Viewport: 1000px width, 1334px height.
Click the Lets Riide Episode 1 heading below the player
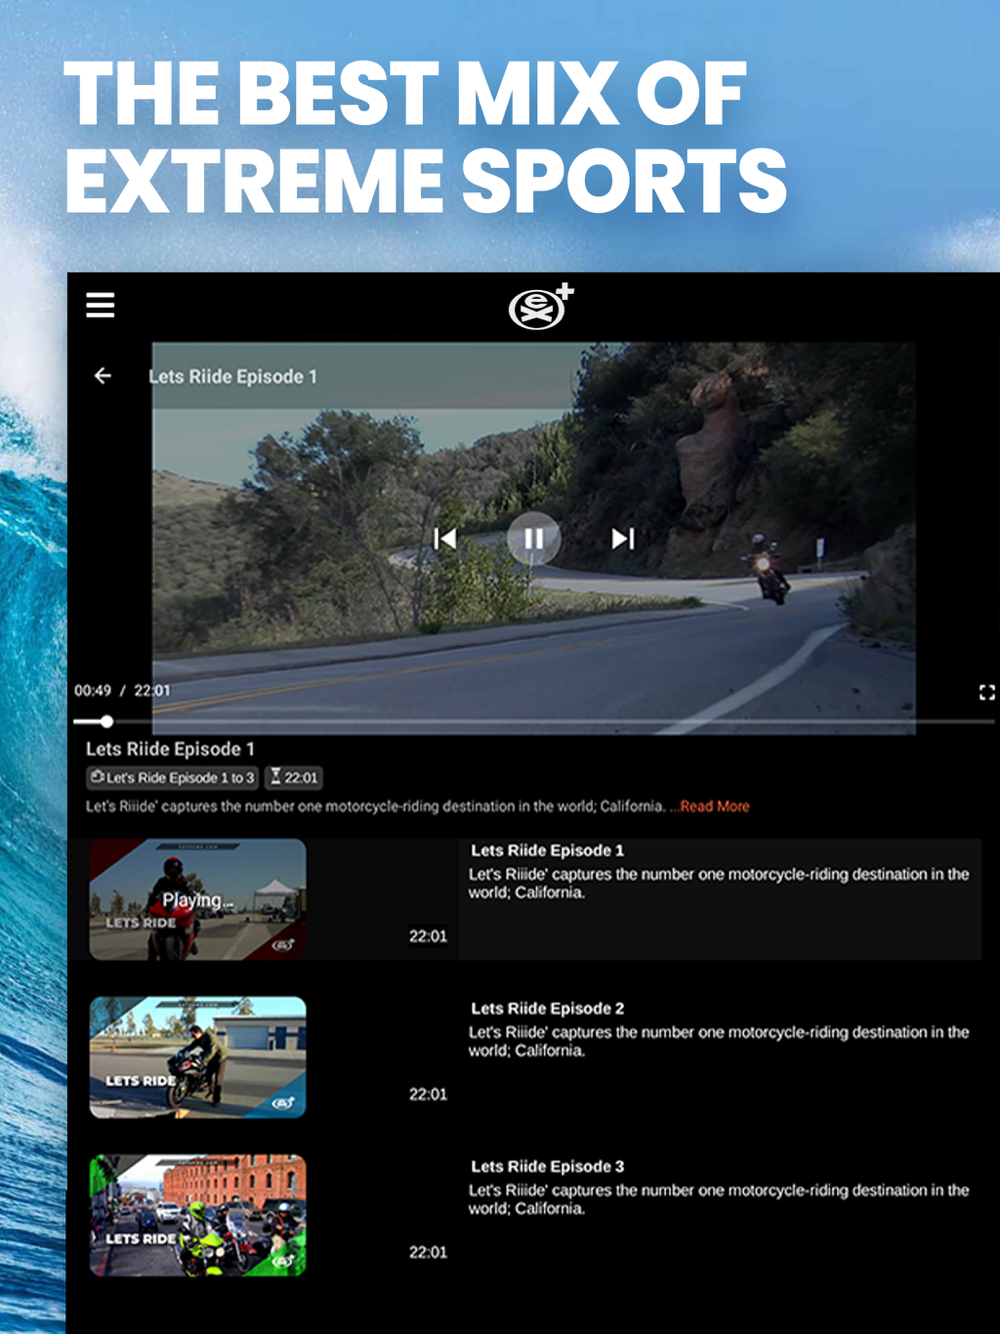170,749
